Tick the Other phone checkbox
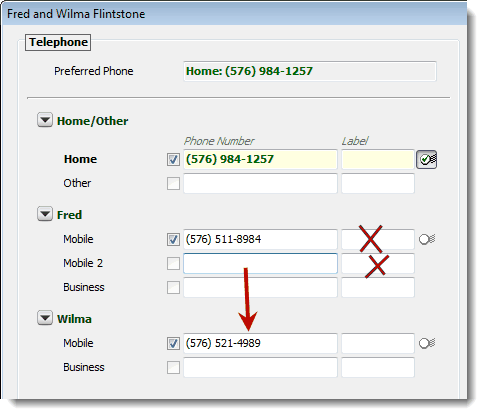484x416 pixels. (x=173, y=183)
